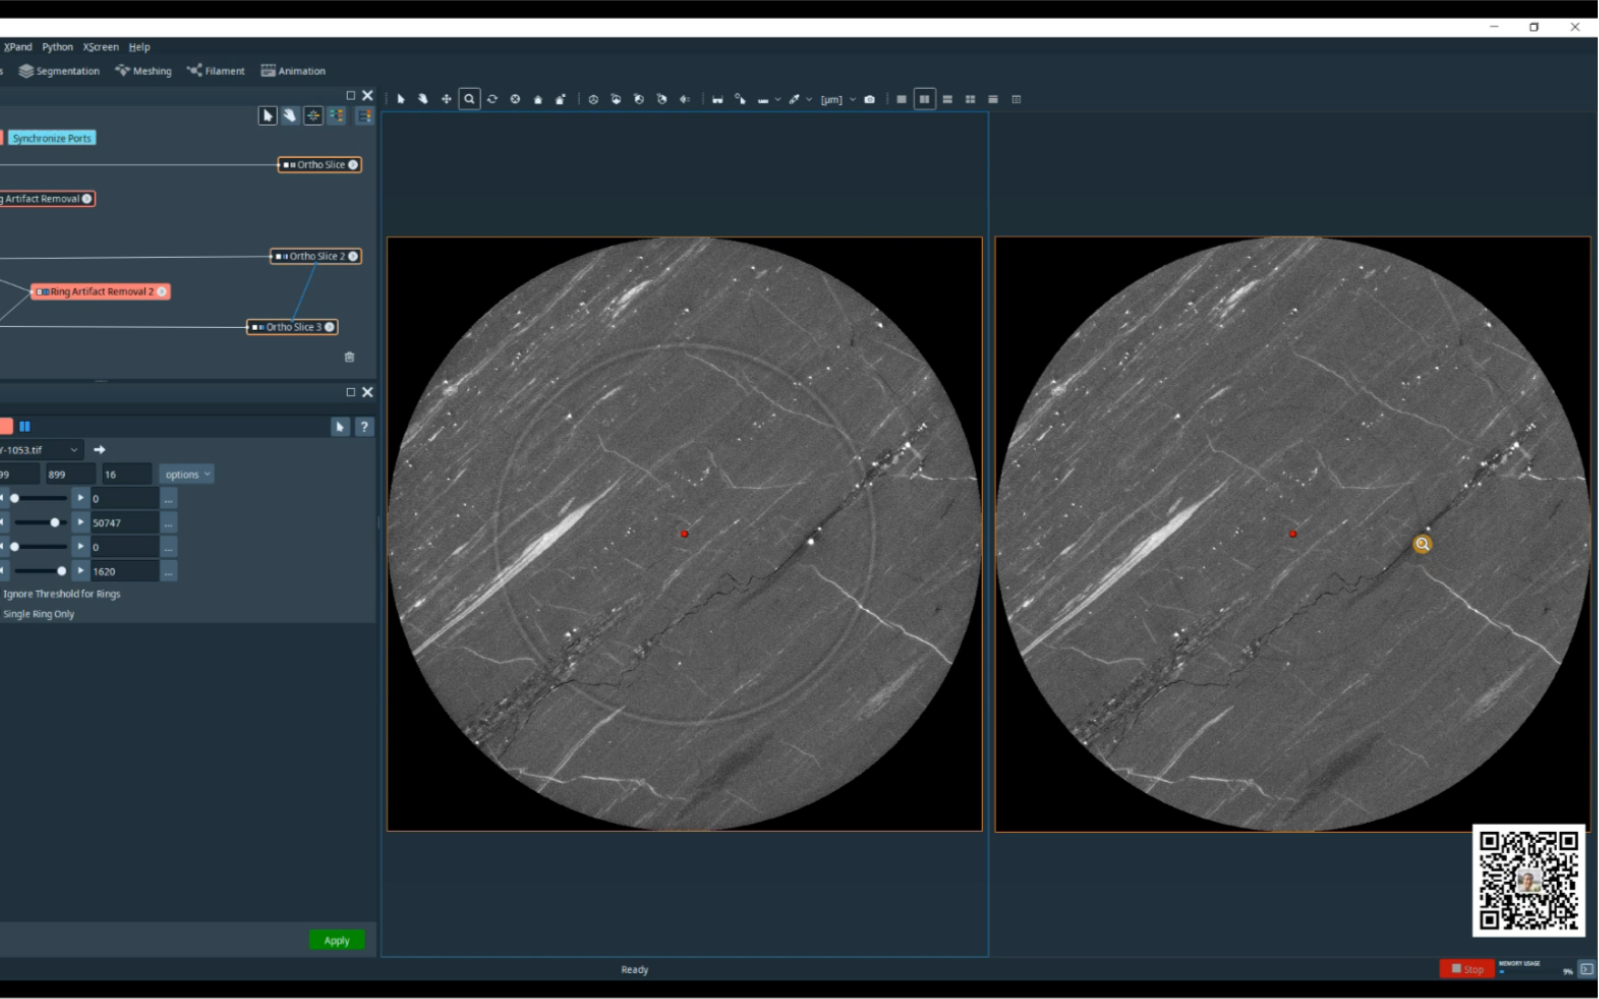Open the '...' options beside 50747

(x=169, y=523)
